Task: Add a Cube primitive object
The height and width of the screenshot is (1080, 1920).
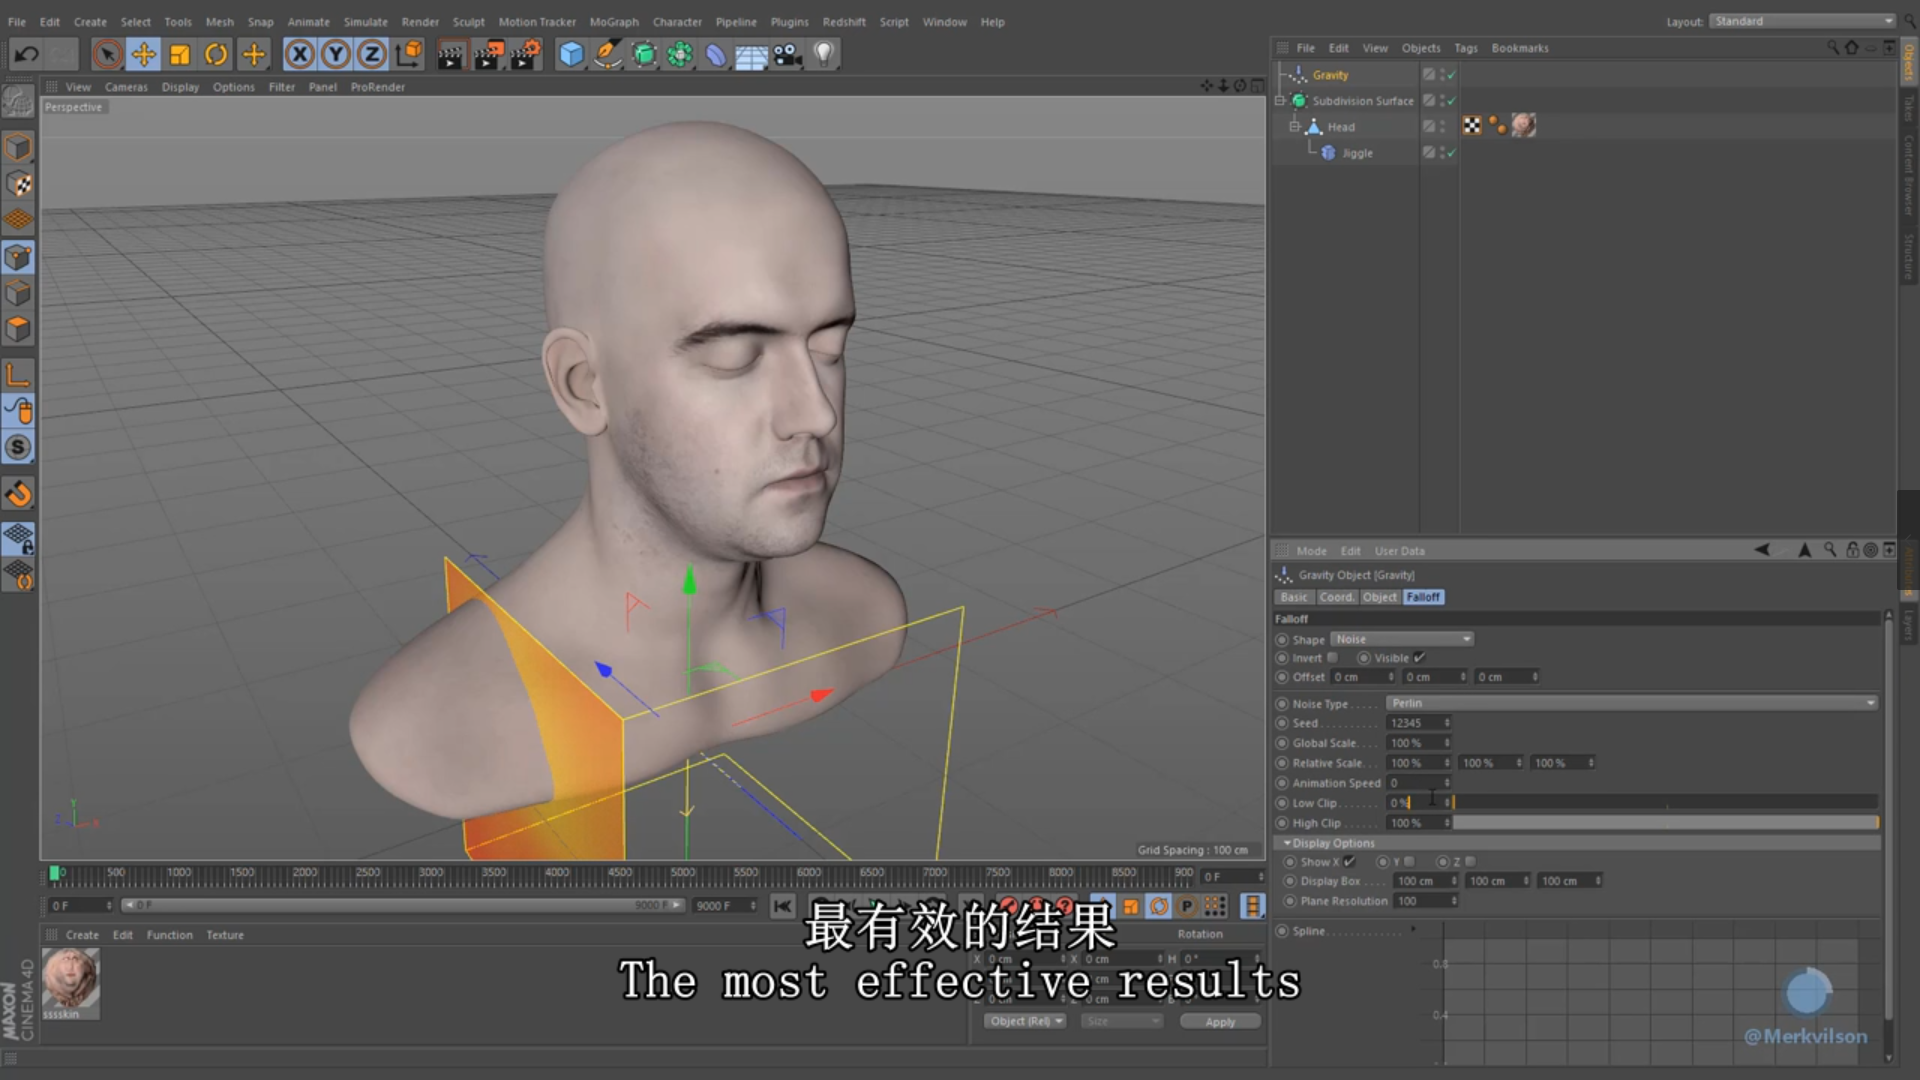Action: [x=571, y=54]
